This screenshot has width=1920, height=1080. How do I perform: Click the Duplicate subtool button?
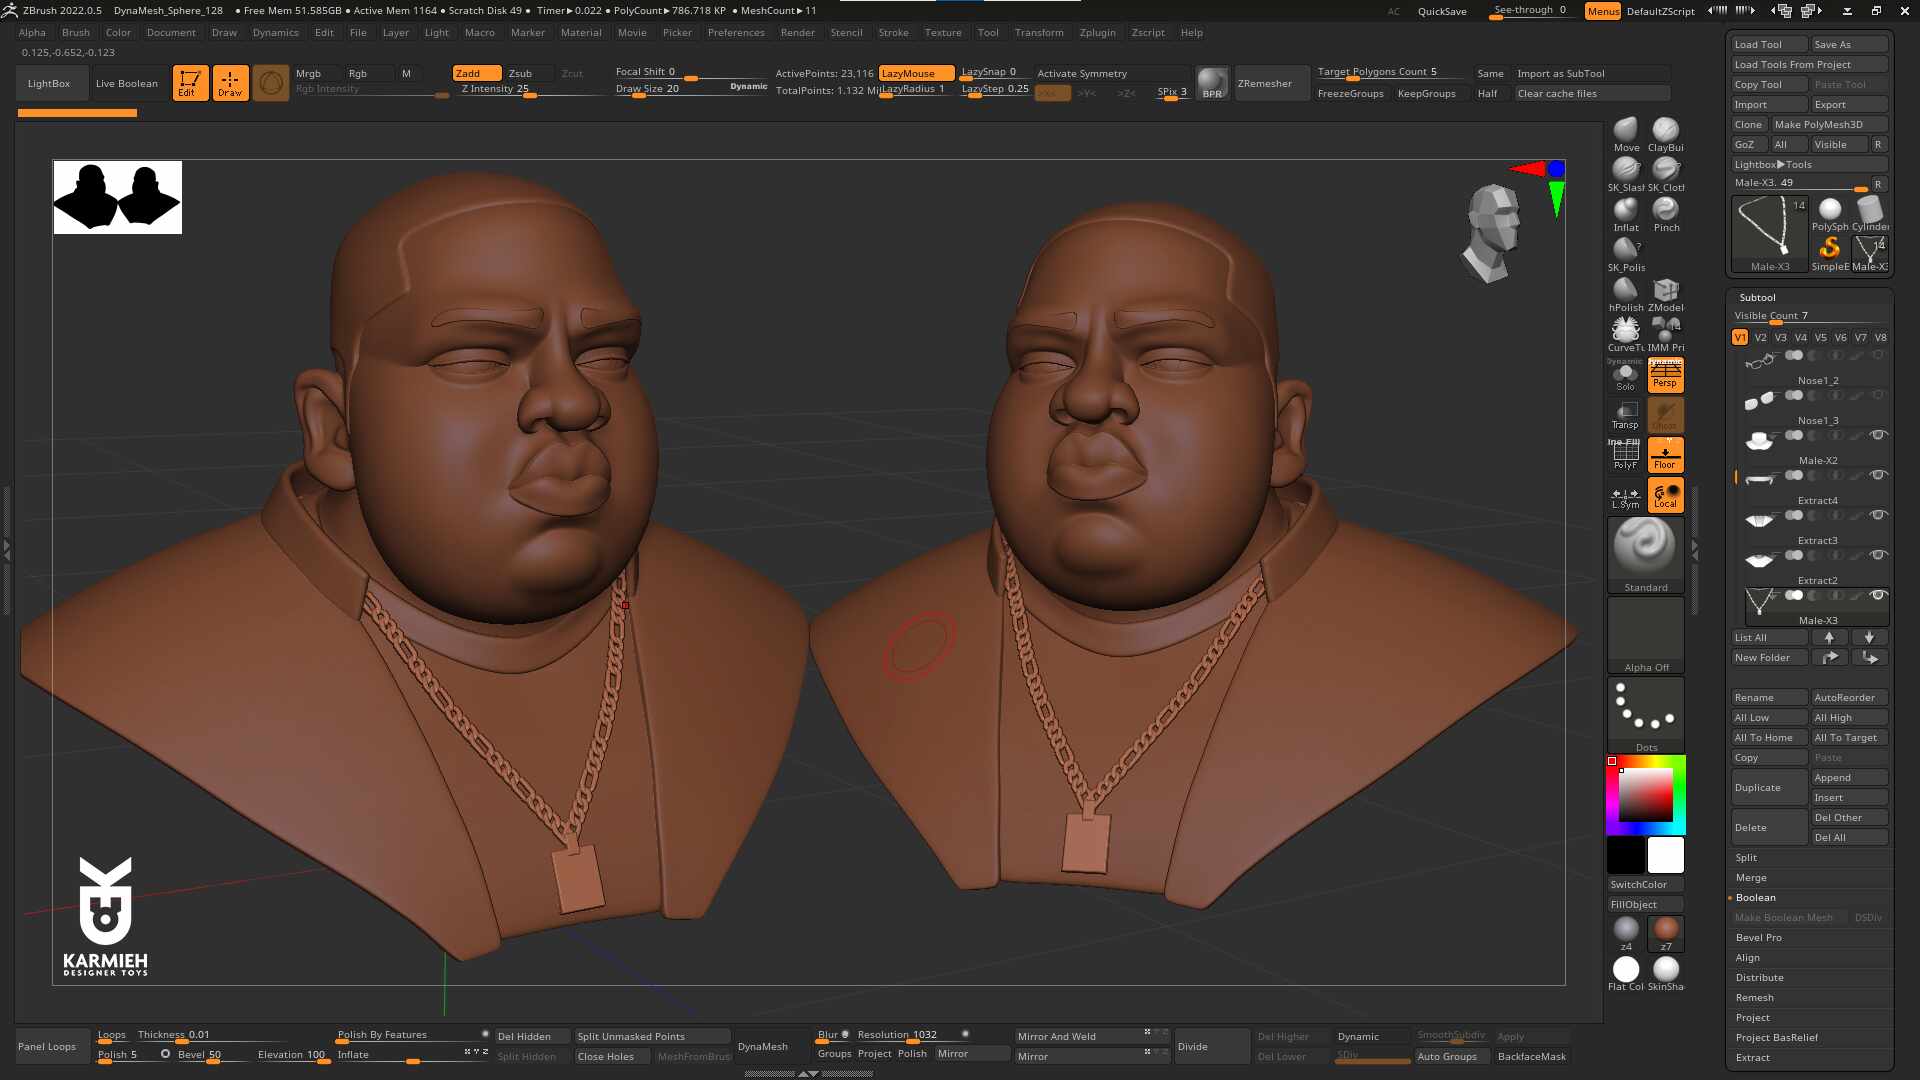pyautogui.click(x=1769, y=787)
